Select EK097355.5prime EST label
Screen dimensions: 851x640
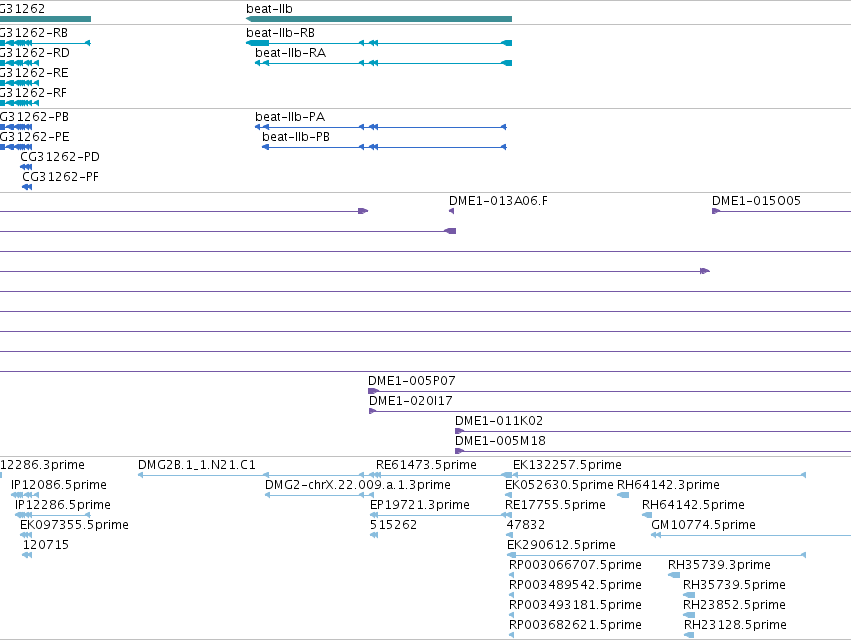(x=74, y=525)
